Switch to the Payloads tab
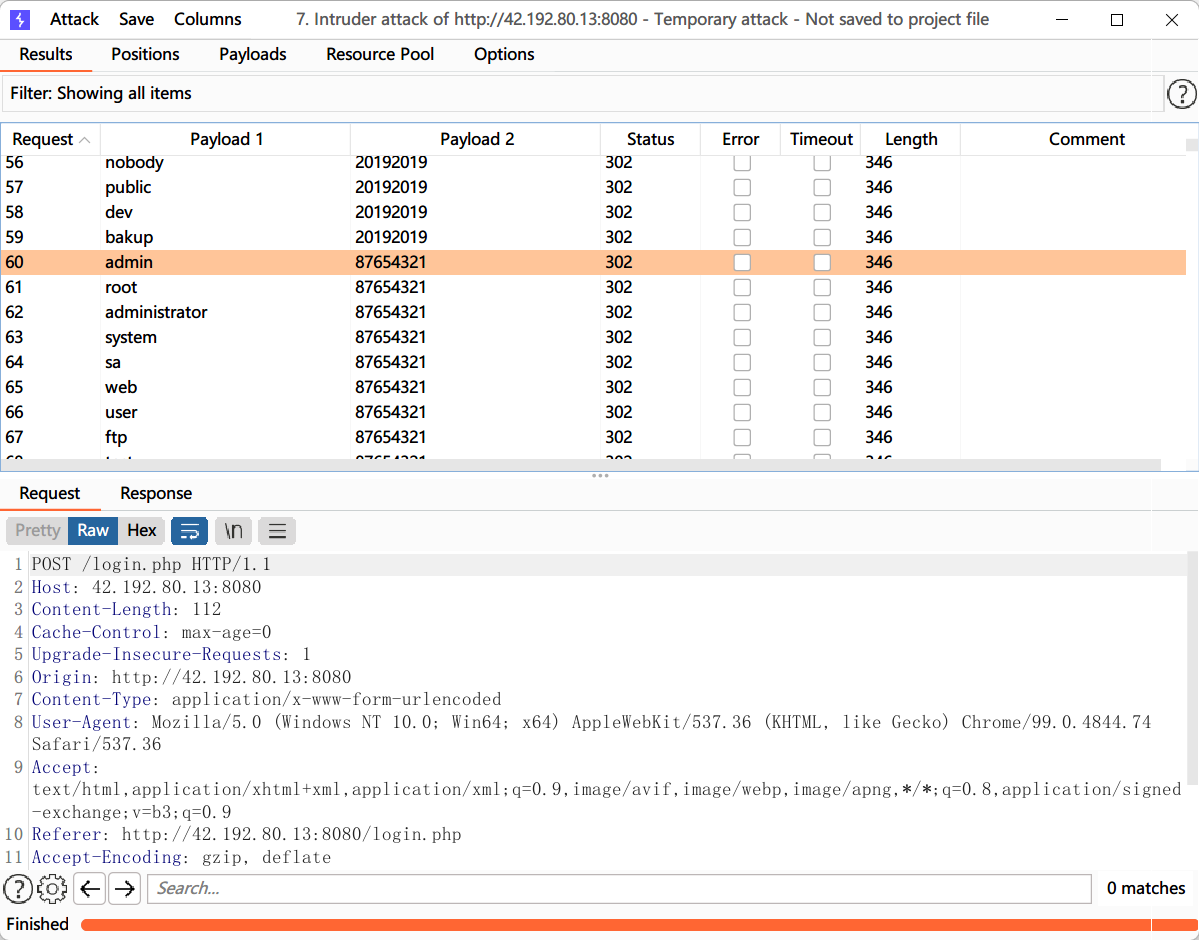The width and height of the screenshot is (1199, 940). 252,54
